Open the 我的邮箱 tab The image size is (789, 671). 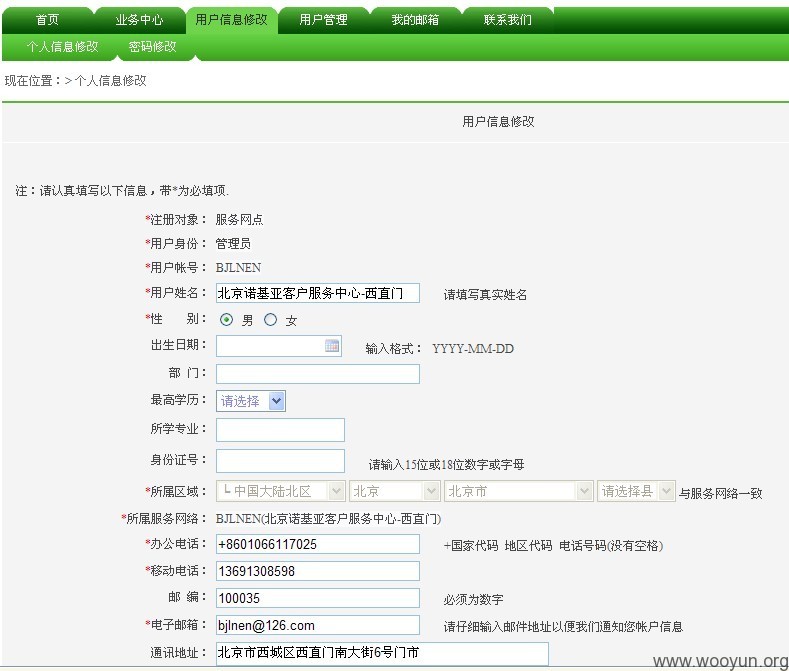coord(415,20)
